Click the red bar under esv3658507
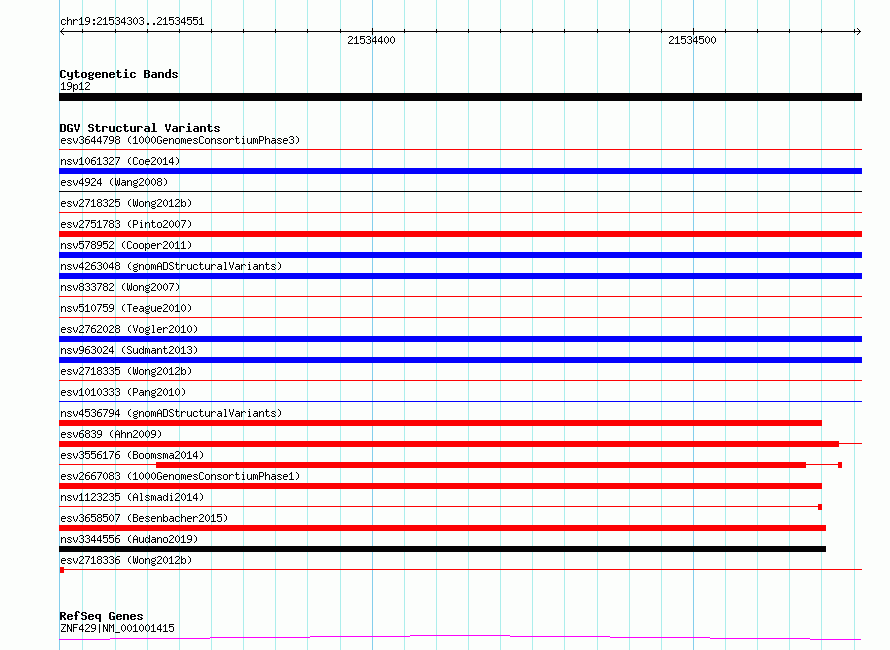The image size is (890, 650). 442,528
